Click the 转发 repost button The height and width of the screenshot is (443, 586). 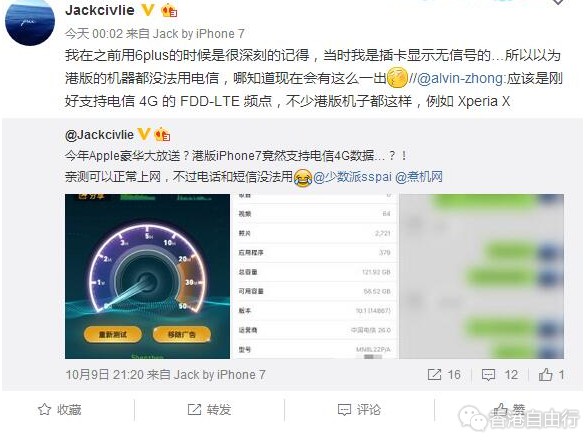point(209,410)
